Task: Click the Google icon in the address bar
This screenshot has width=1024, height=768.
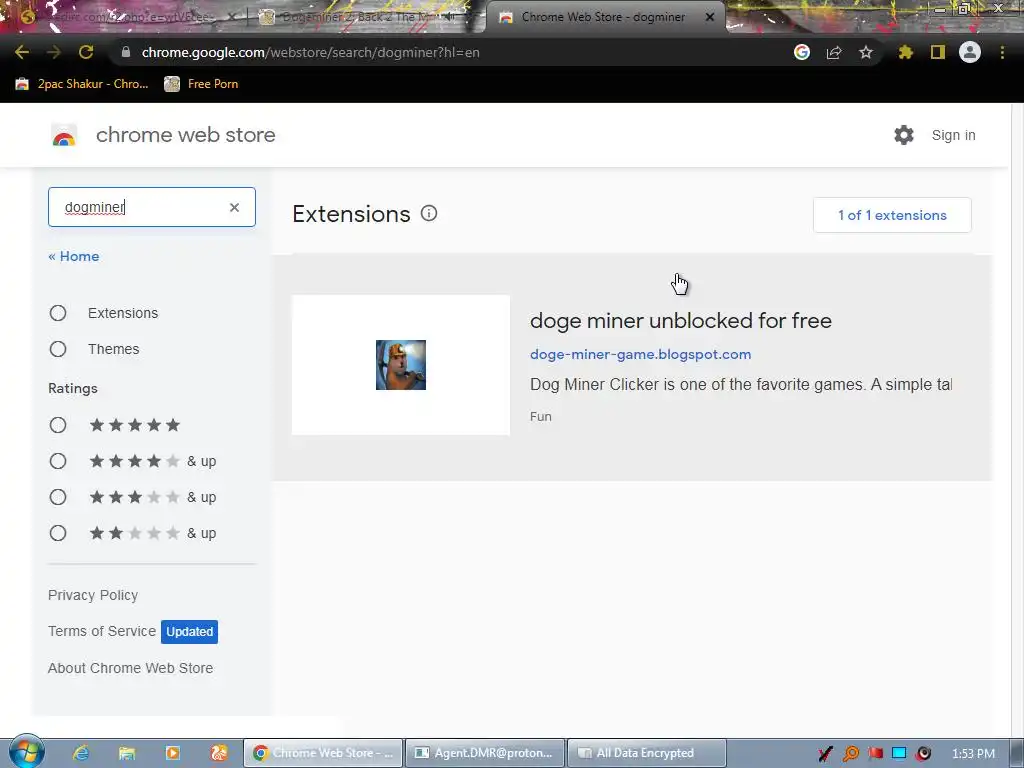Action: coord(802,52)
